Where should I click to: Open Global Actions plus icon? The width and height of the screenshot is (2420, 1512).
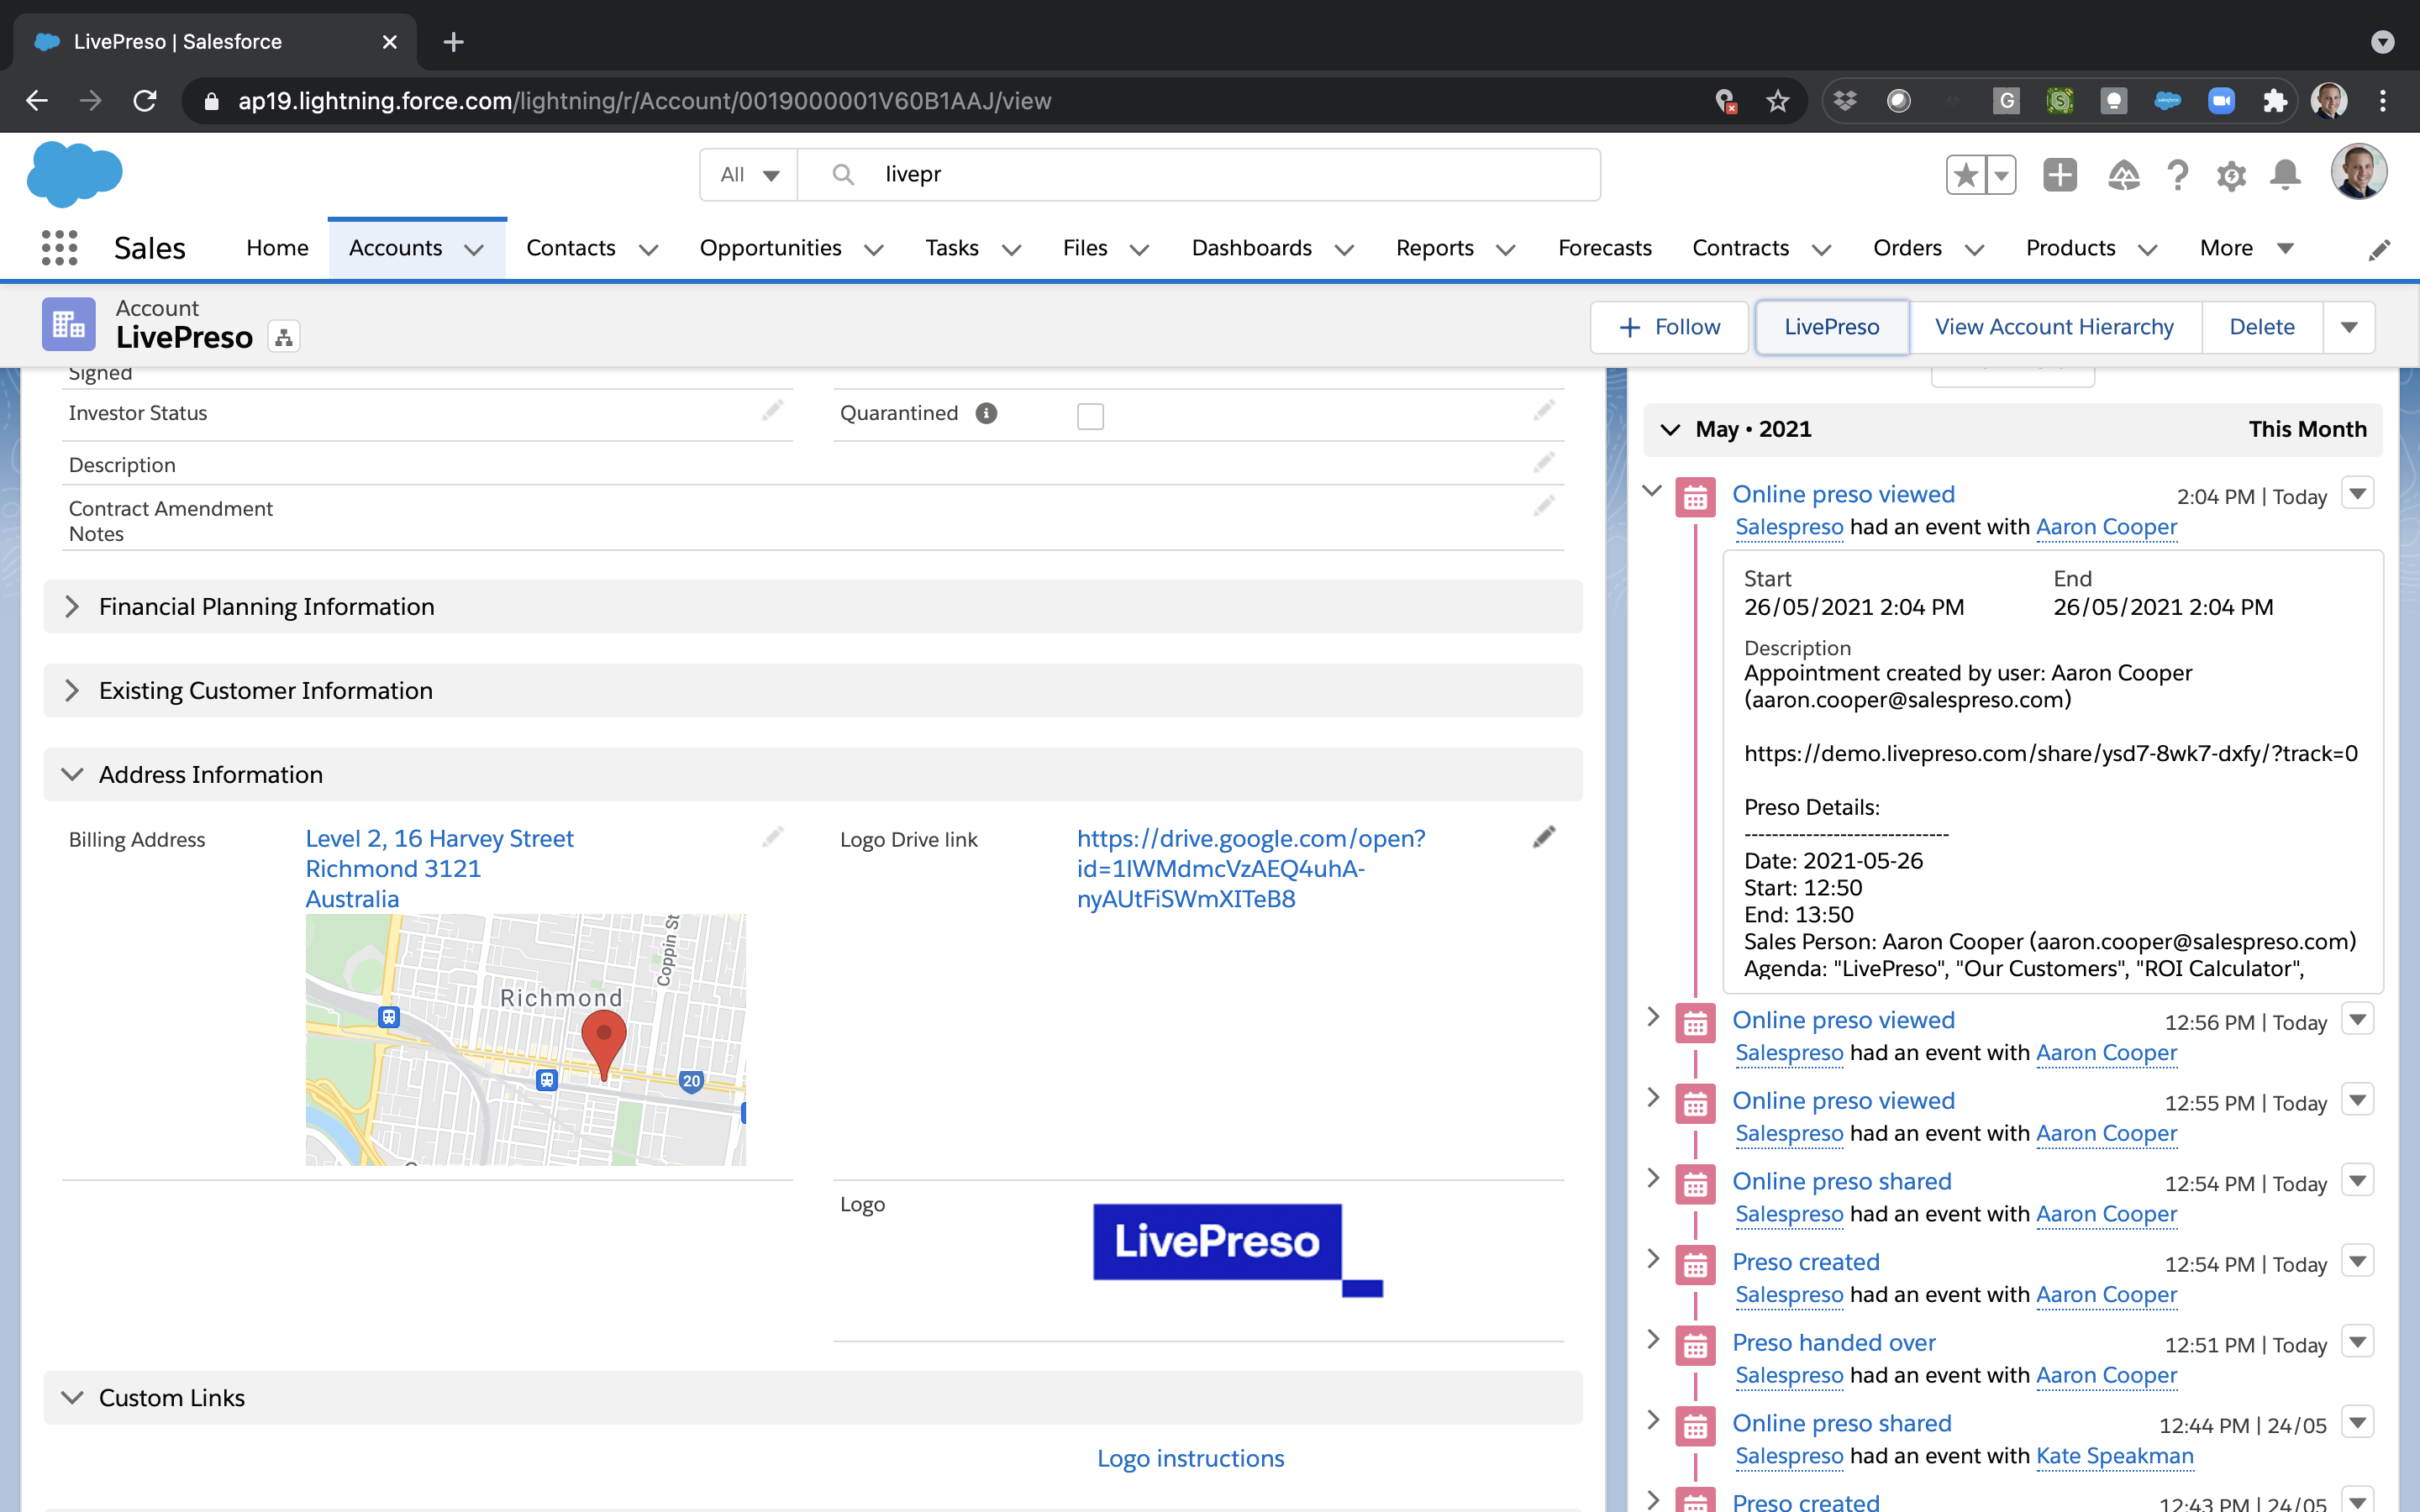tap(2060, 175)
